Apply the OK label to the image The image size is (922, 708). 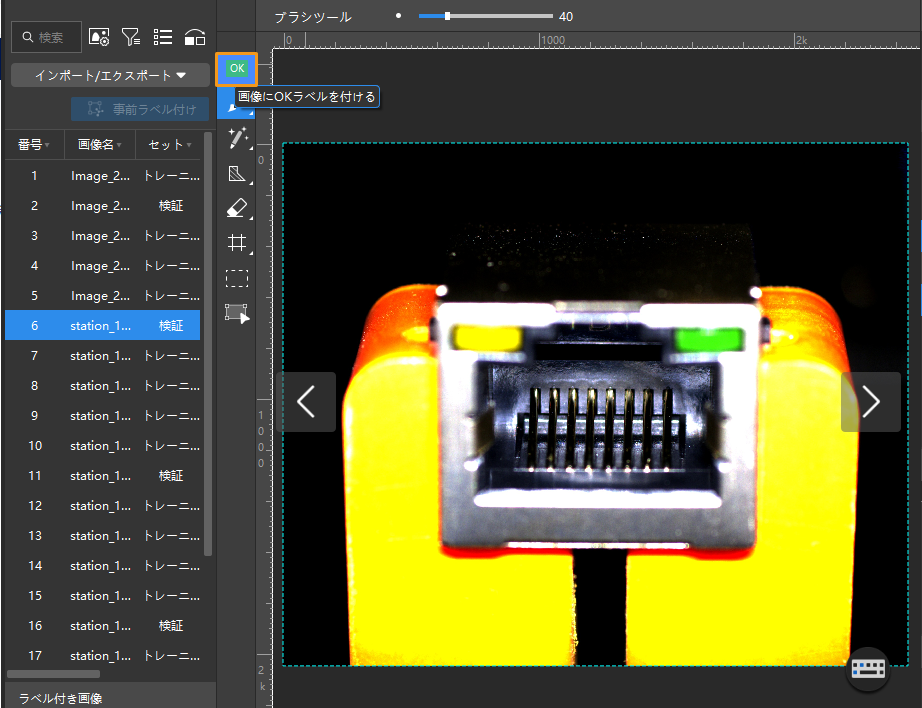coord(236,69)
